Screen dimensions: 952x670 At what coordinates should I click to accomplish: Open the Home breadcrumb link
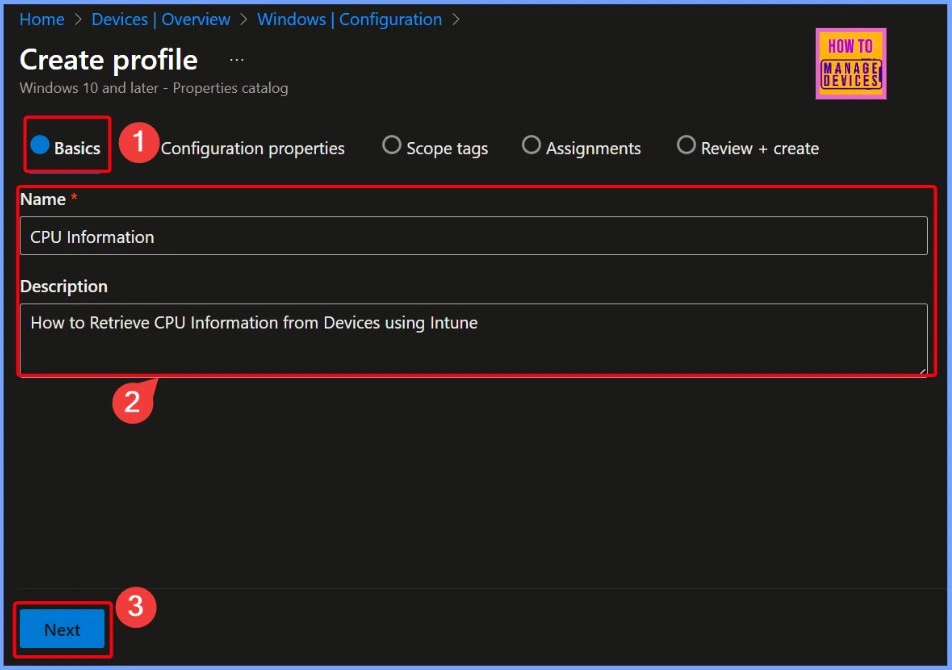(41, 19)
